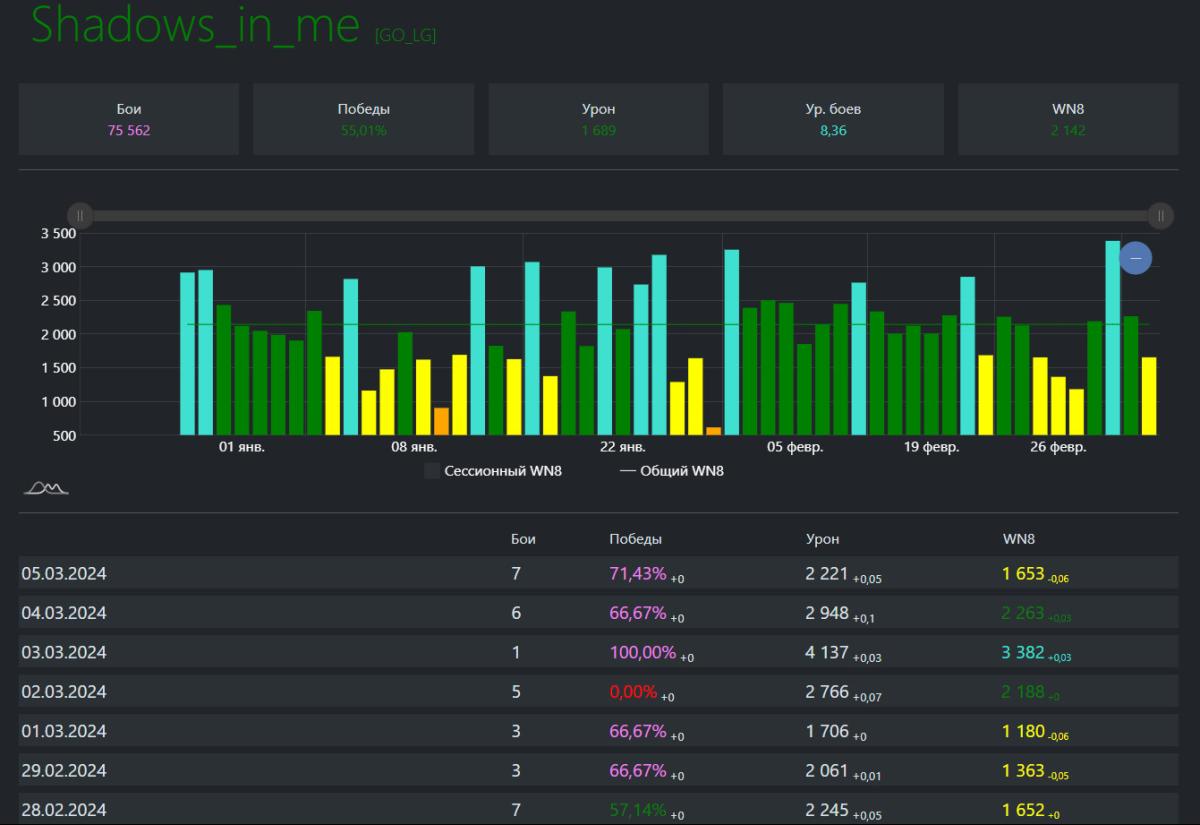Click the right range slider handle

click(x=1160, y=215)
